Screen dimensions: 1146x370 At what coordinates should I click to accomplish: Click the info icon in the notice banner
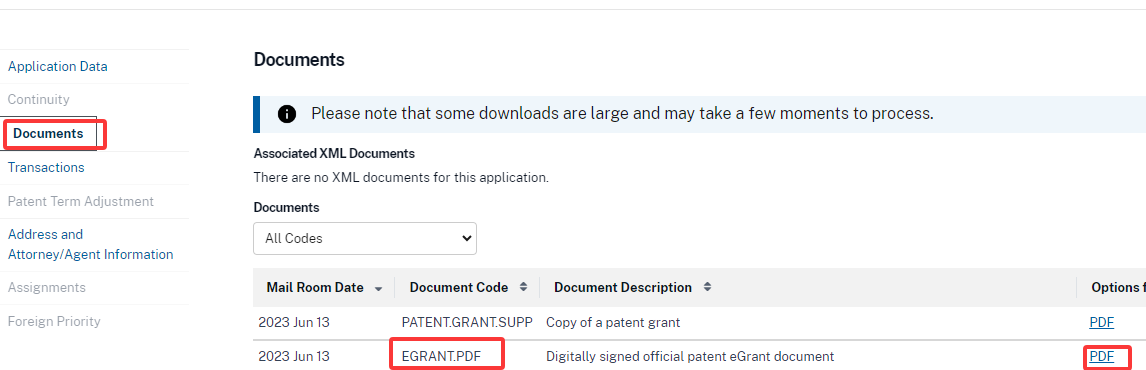(287, 114)
